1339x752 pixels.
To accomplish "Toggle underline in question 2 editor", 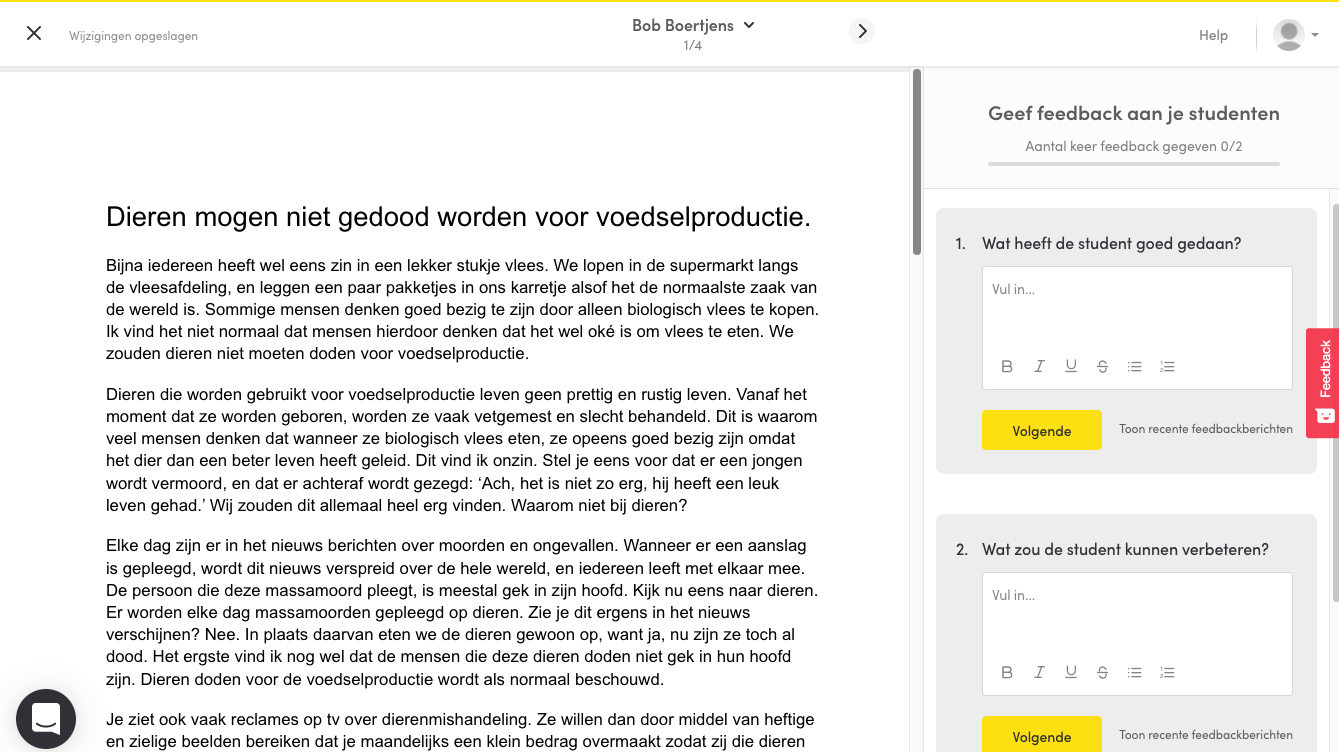I will (1071, 673).
